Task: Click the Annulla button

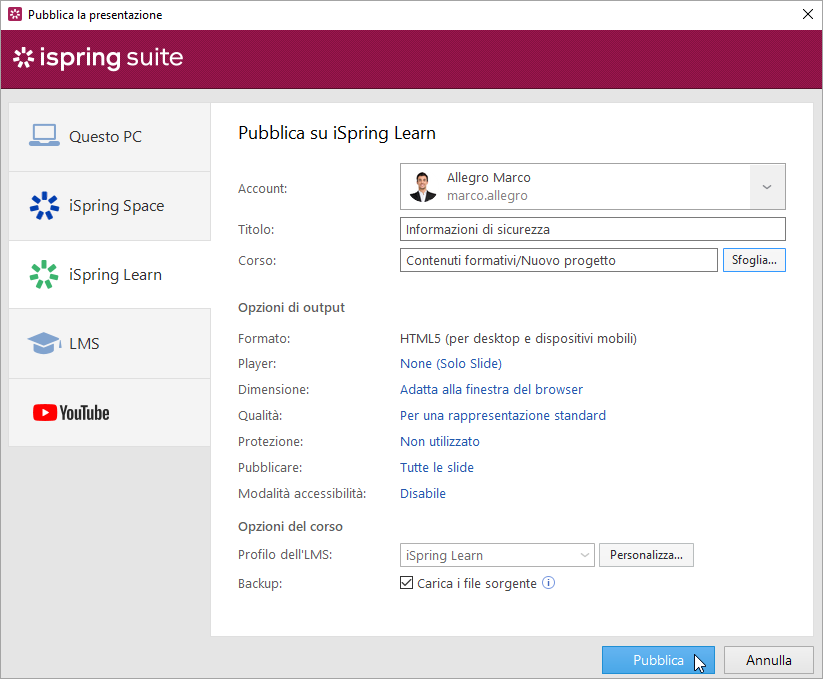Action: coord(768,660)
